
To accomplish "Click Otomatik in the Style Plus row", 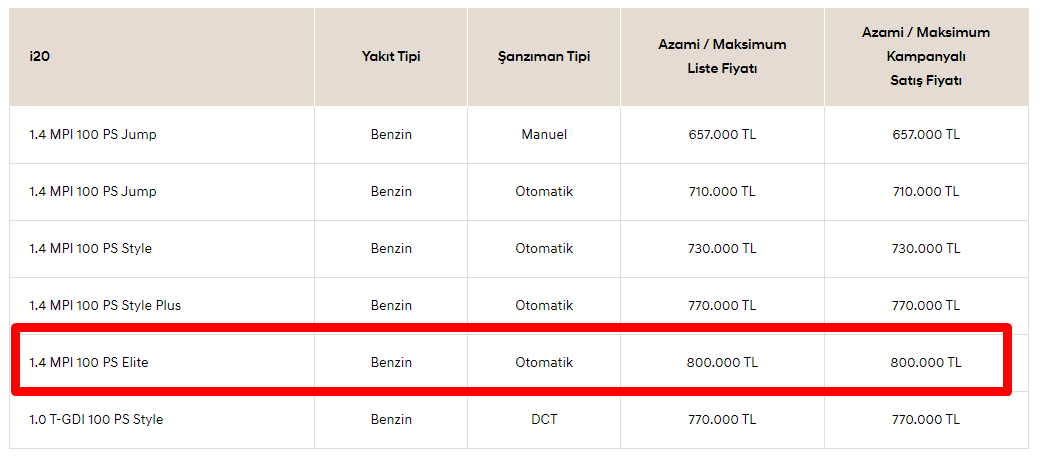I will 544,305.
